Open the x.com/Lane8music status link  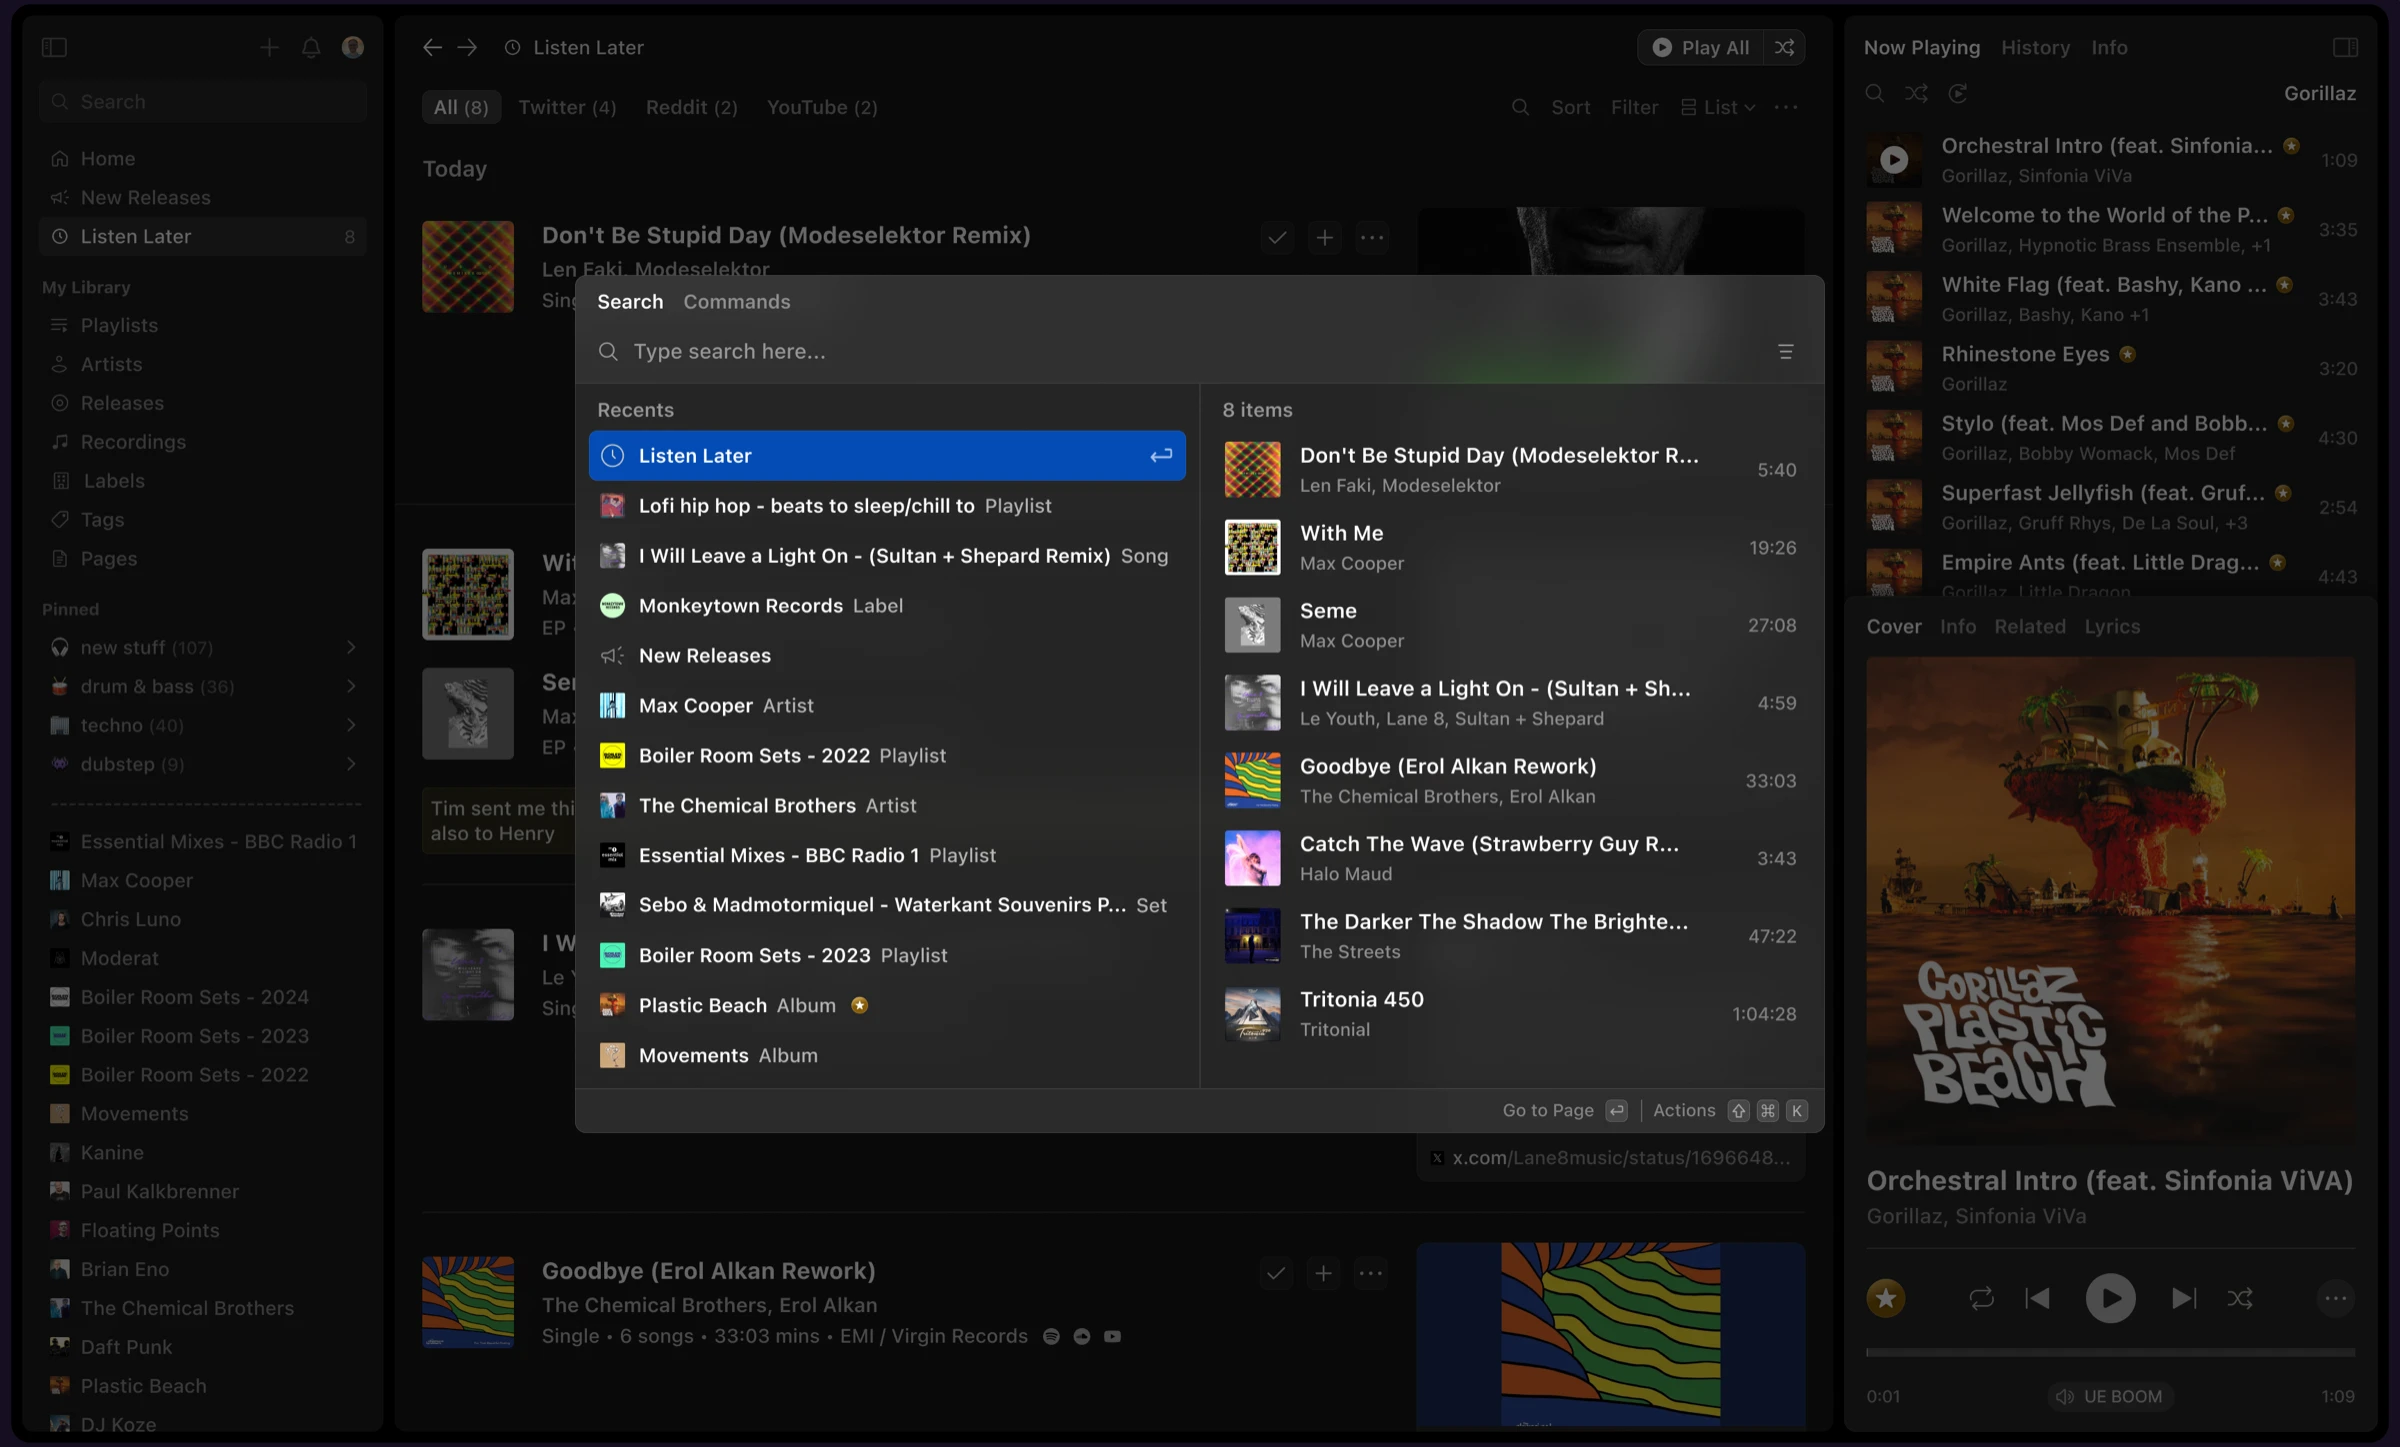1611,1157
